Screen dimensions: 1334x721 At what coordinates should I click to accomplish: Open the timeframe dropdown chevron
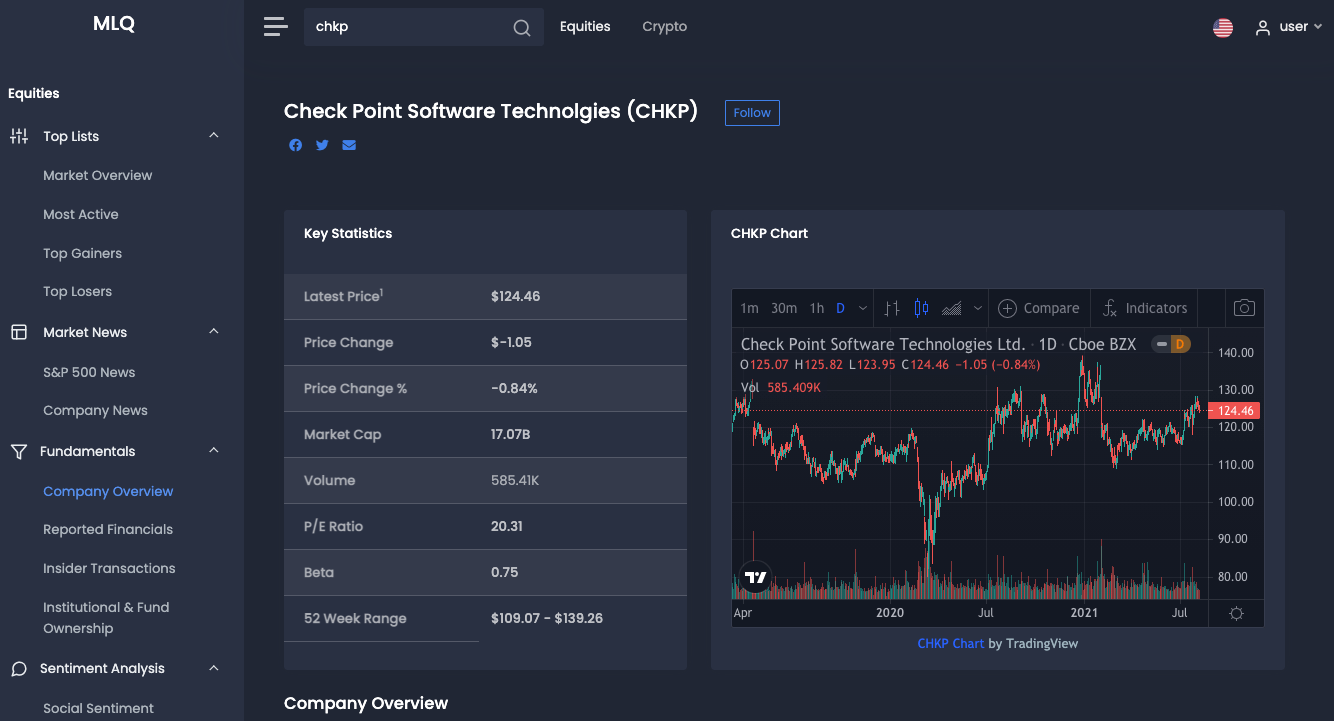[x=861, y=308]
